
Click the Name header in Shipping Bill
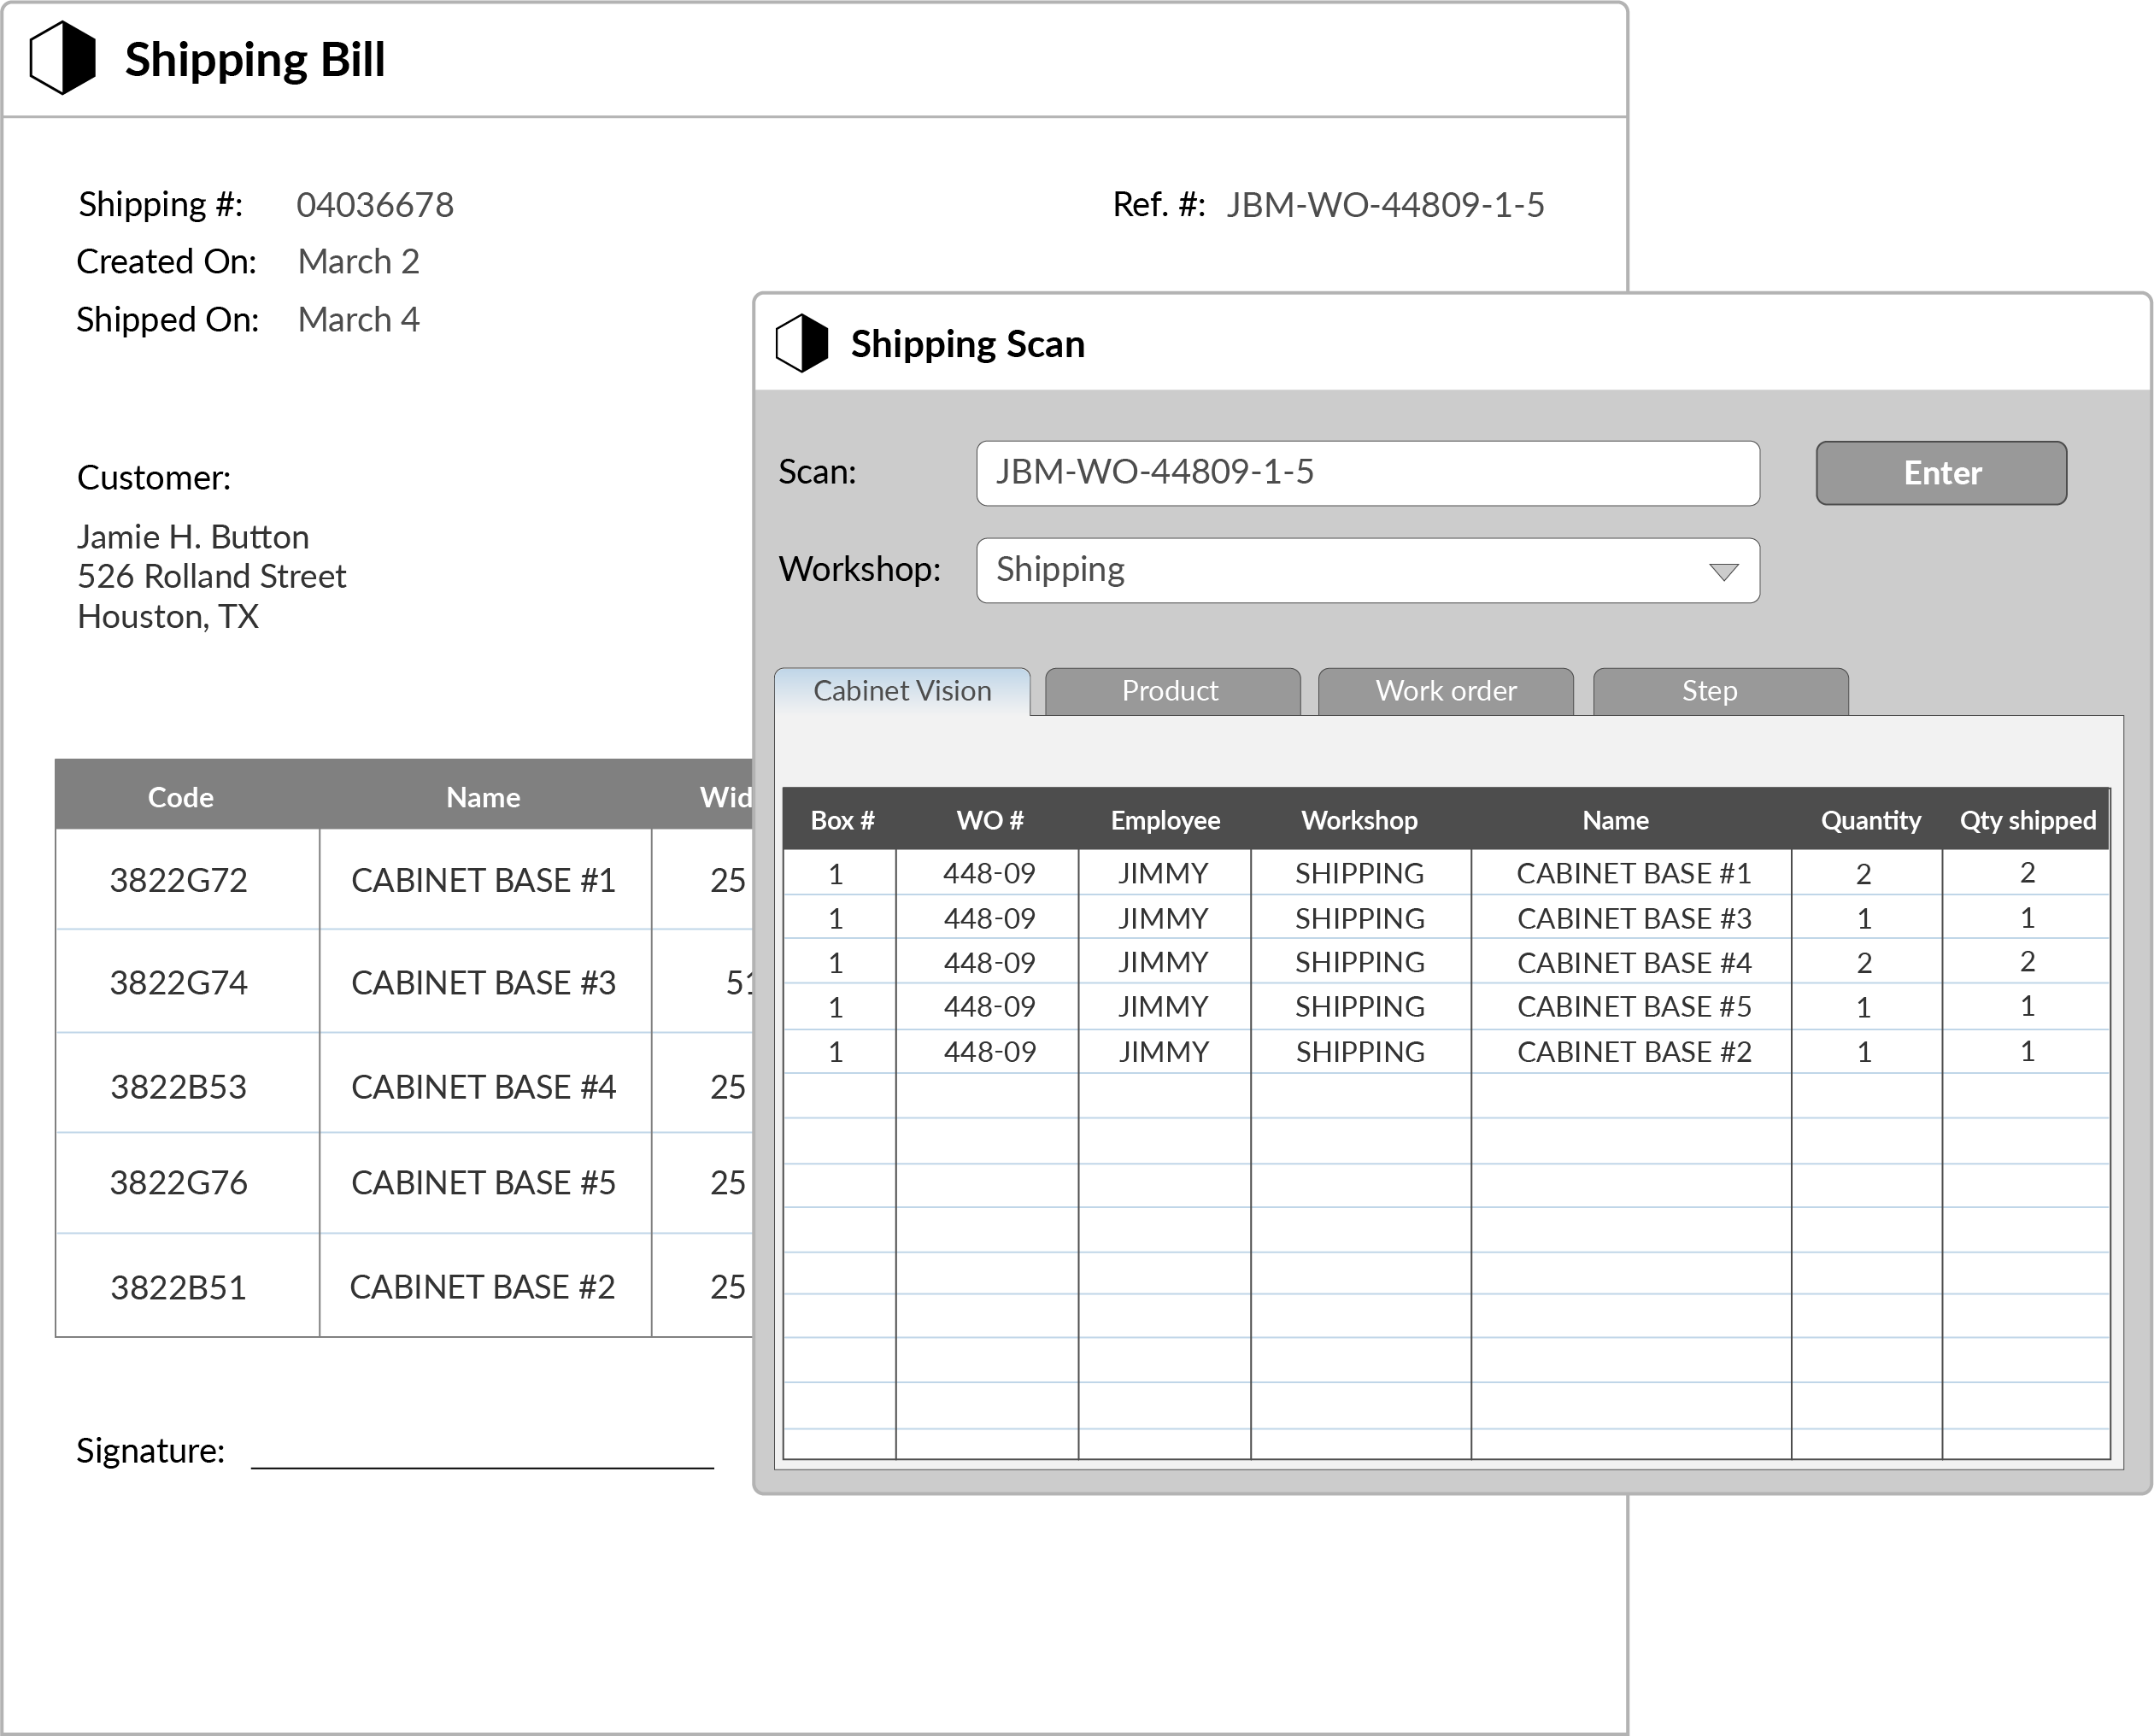[x=483, y=797]
